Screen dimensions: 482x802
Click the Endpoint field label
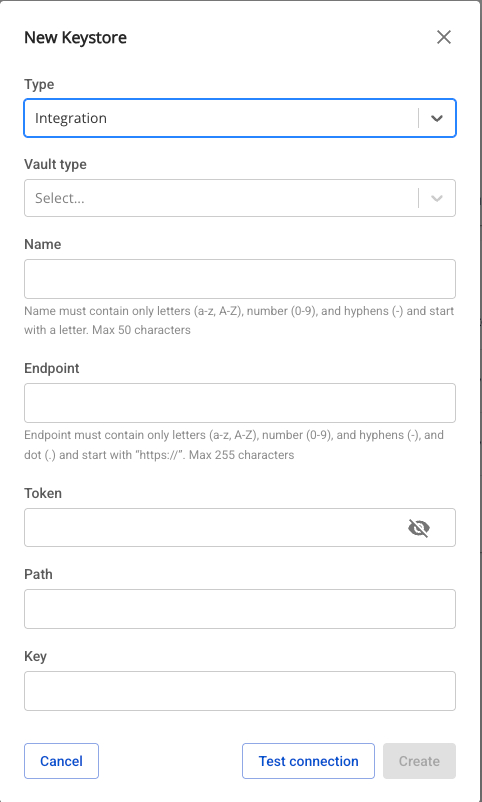pos(52,368)
